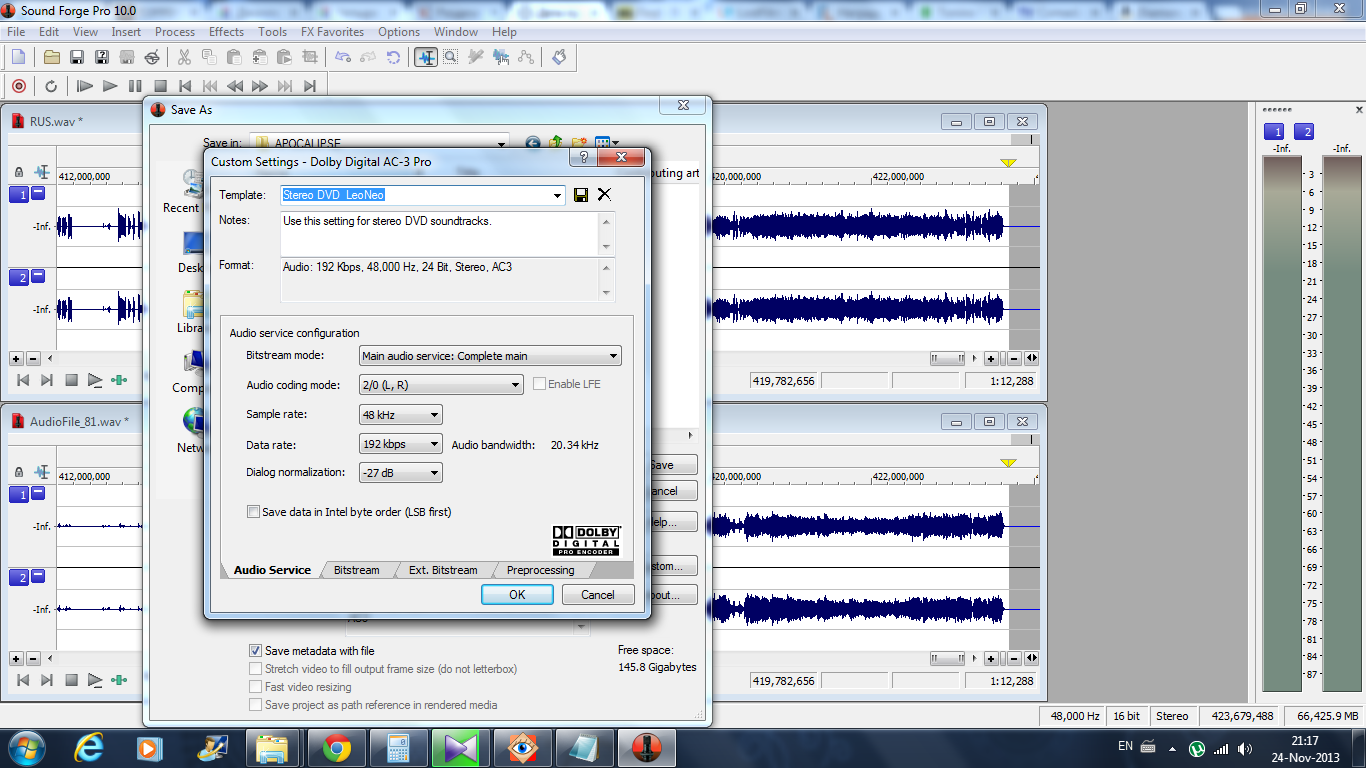
Task: Toggle Stretch video to fill output frame
Action: pyautogui.click(x=255, y=669)
